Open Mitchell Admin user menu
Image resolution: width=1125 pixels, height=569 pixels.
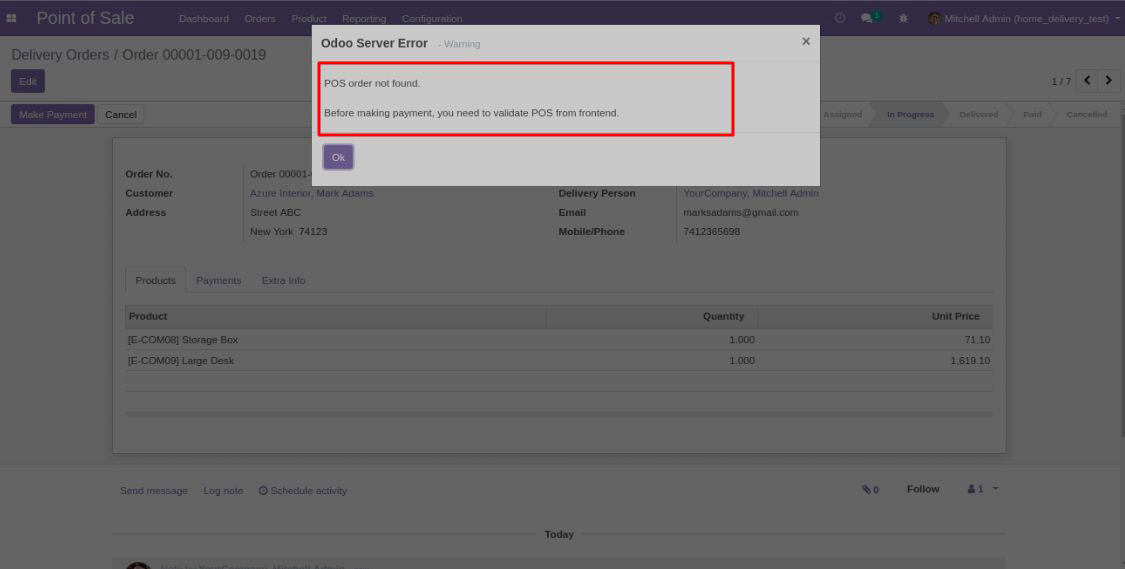(x=1026, y=19)
